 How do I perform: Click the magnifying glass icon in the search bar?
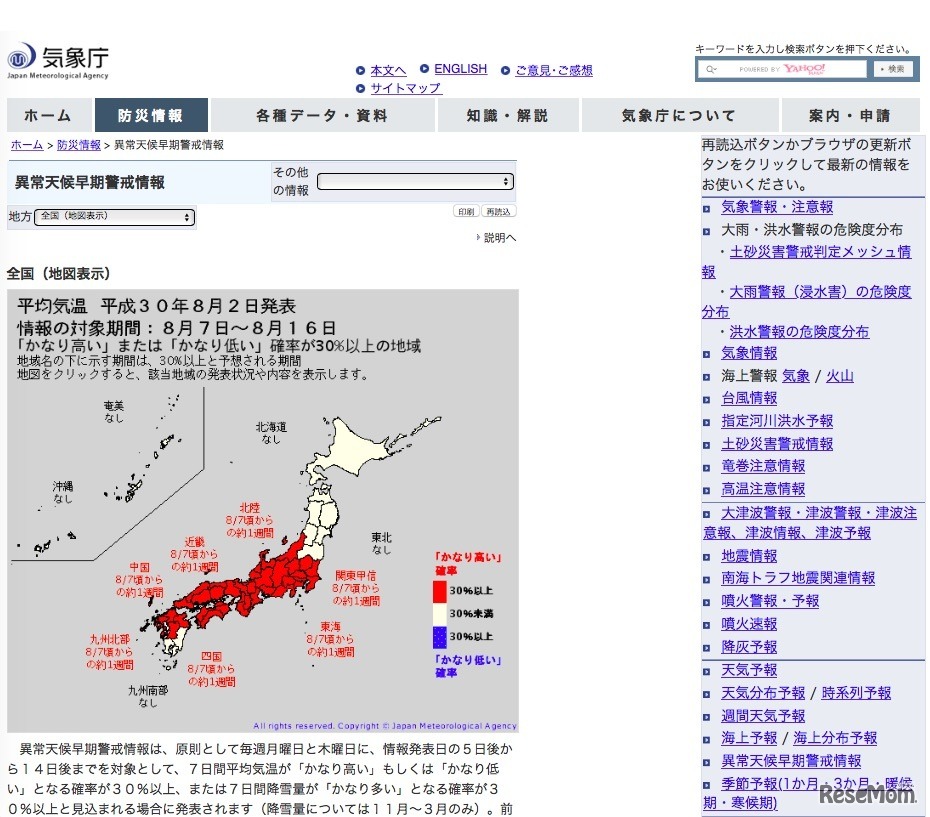710,68
